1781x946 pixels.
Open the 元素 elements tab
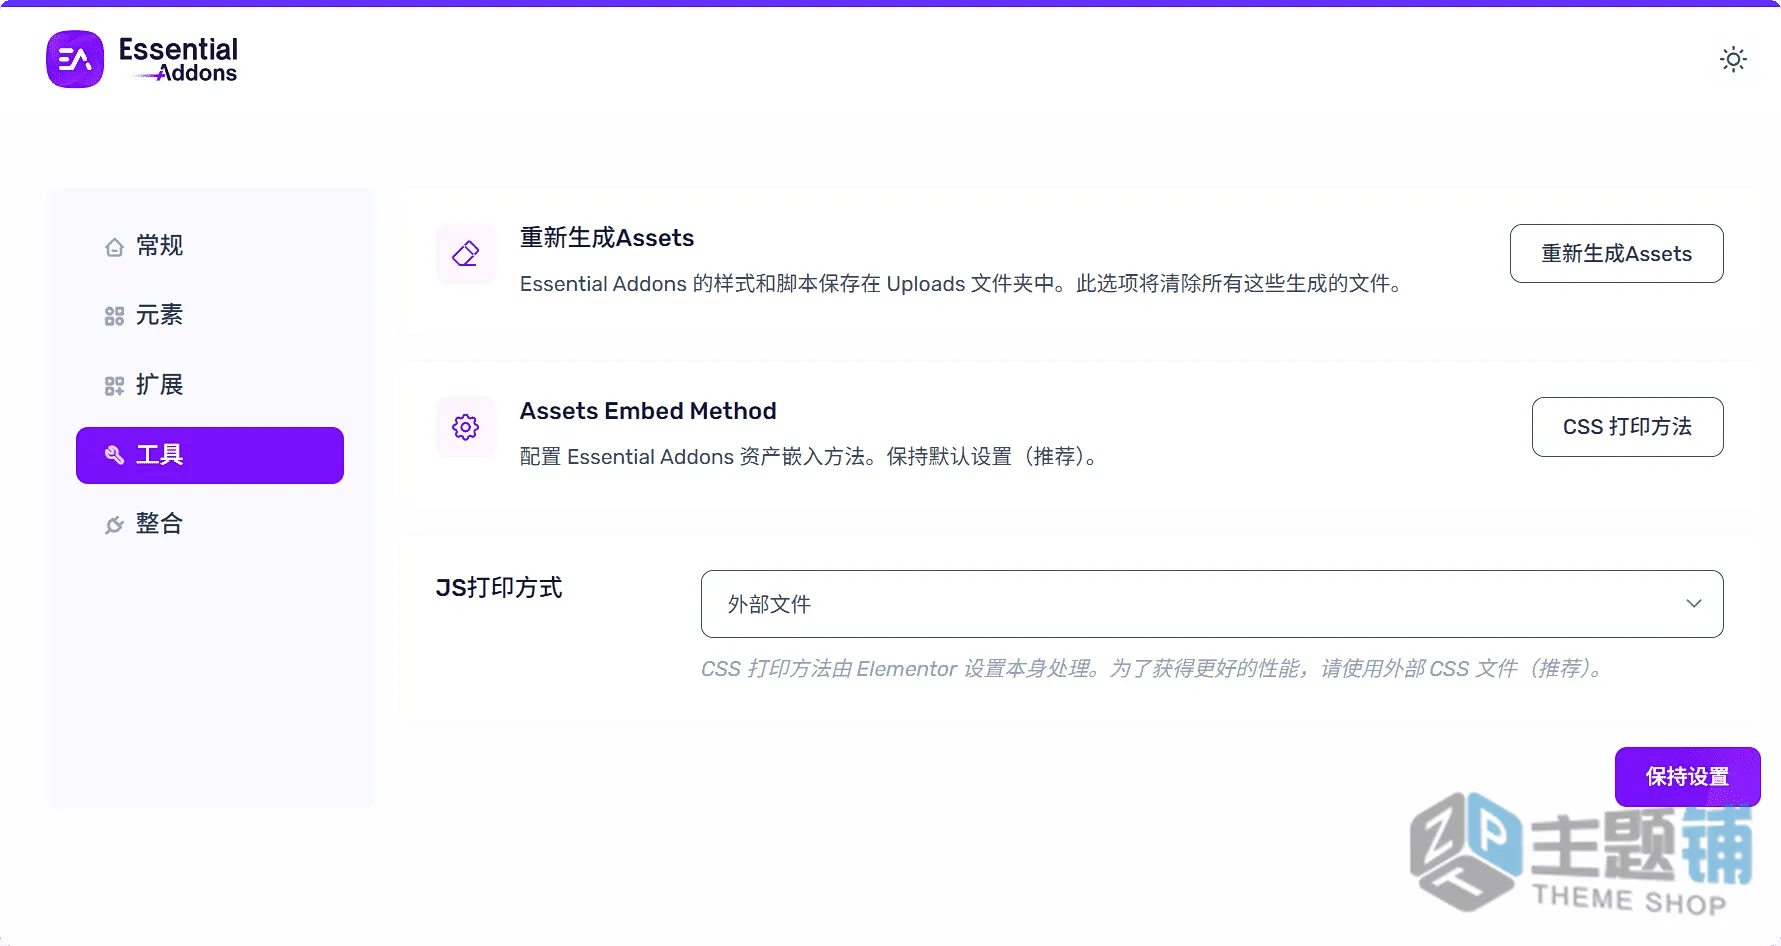[210, 315]
